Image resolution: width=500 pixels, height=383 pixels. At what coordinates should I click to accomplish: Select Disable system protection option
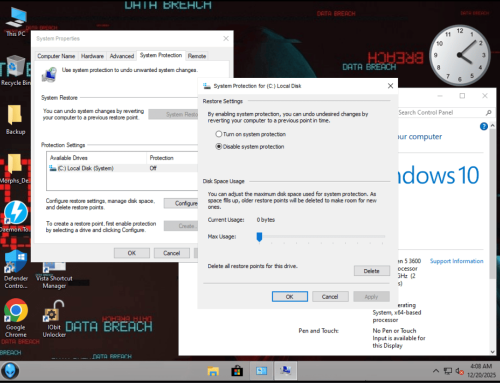[250, 147]
